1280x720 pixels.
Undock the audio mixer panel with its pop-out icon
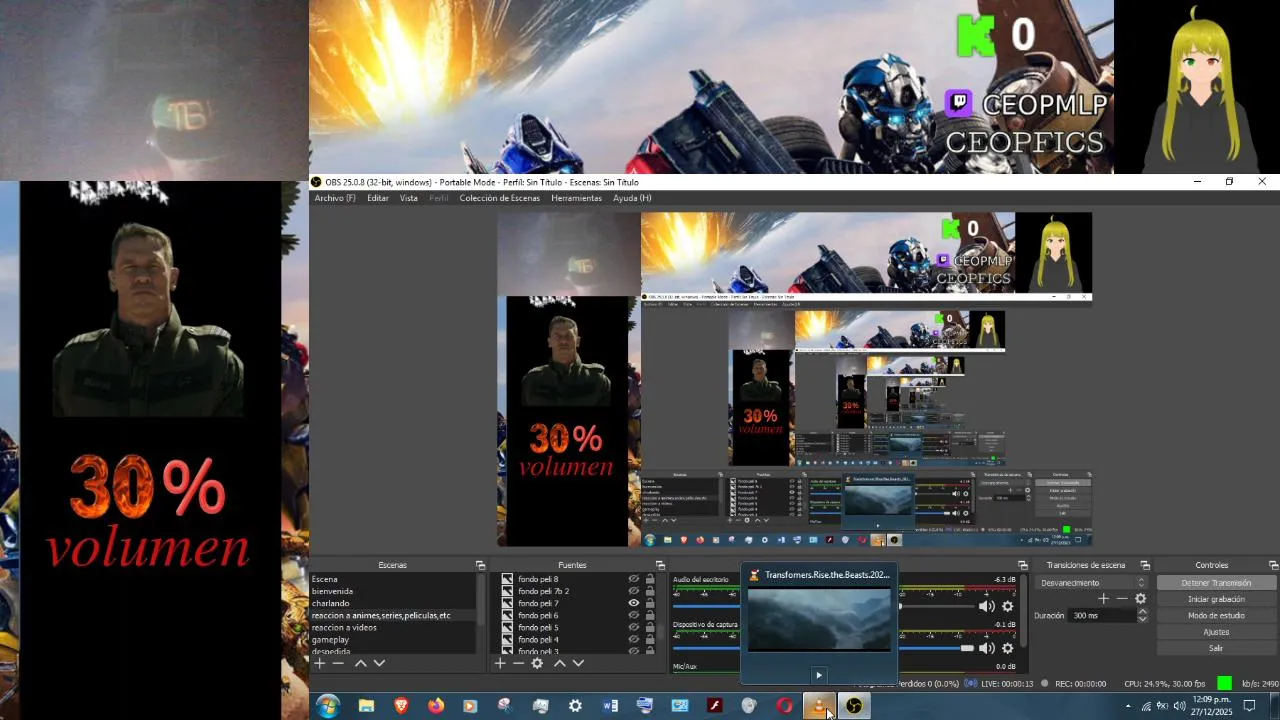coord(1022,565)
